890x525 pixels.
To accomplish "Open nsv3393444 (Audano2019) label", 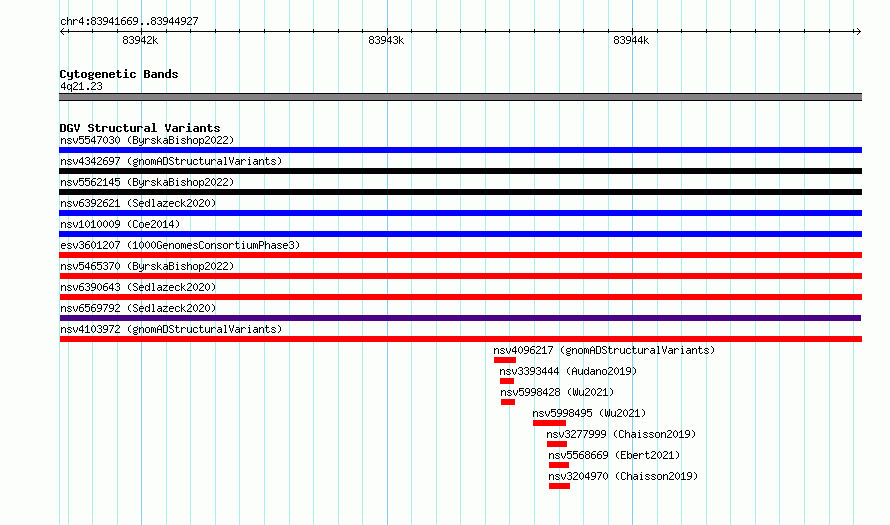I will [x=568, y=371].
